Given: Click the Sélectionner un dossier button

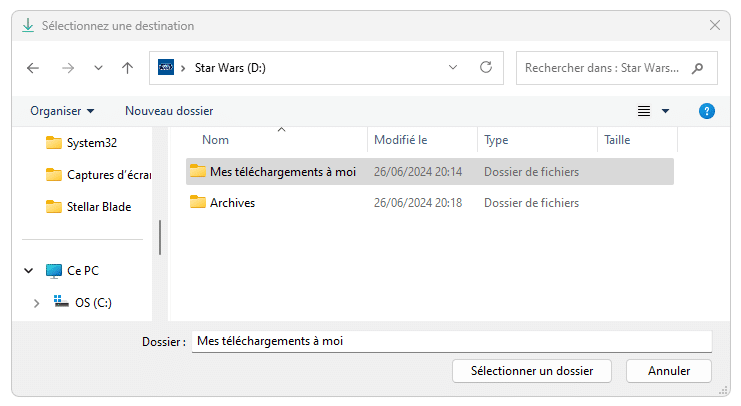Looking at the screenshot, I should point(531,370).
